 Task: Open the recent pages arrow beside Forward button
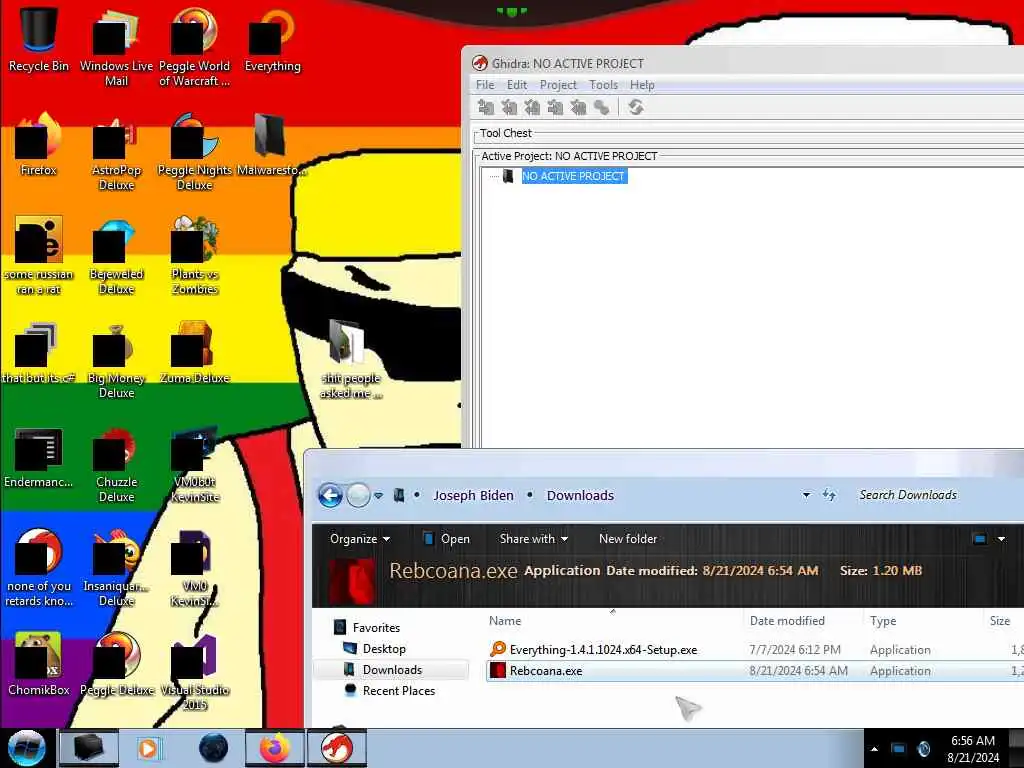coord(378,496)
